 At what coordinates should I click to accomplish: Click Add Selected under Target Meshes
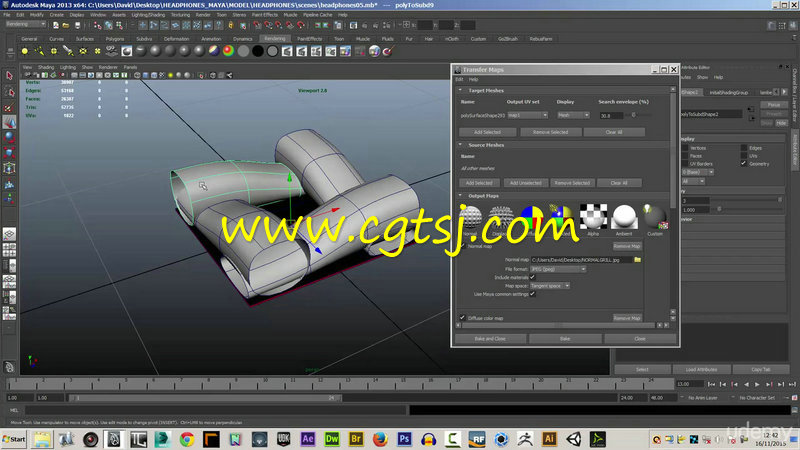[x=487, y=132]
